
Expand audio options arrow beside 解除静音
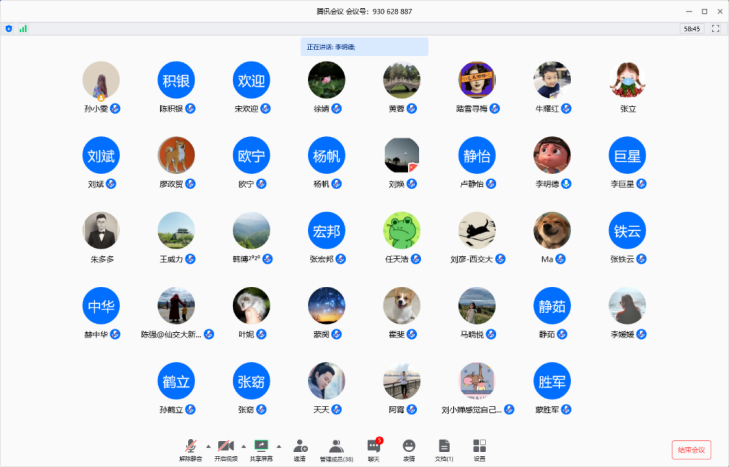click(x=208, y=445)
